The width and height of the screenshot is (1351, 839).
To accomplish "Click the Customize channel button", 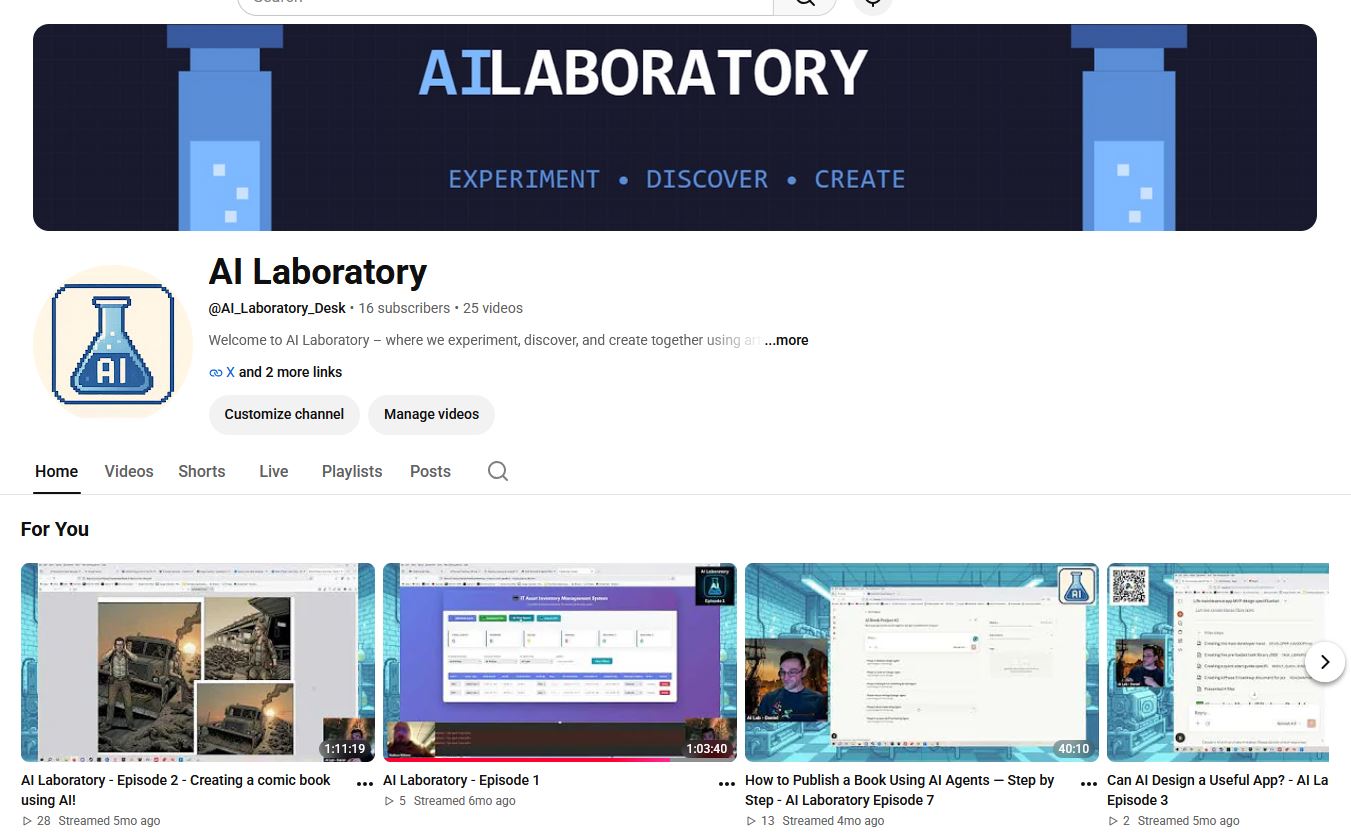I will point(284,414).
